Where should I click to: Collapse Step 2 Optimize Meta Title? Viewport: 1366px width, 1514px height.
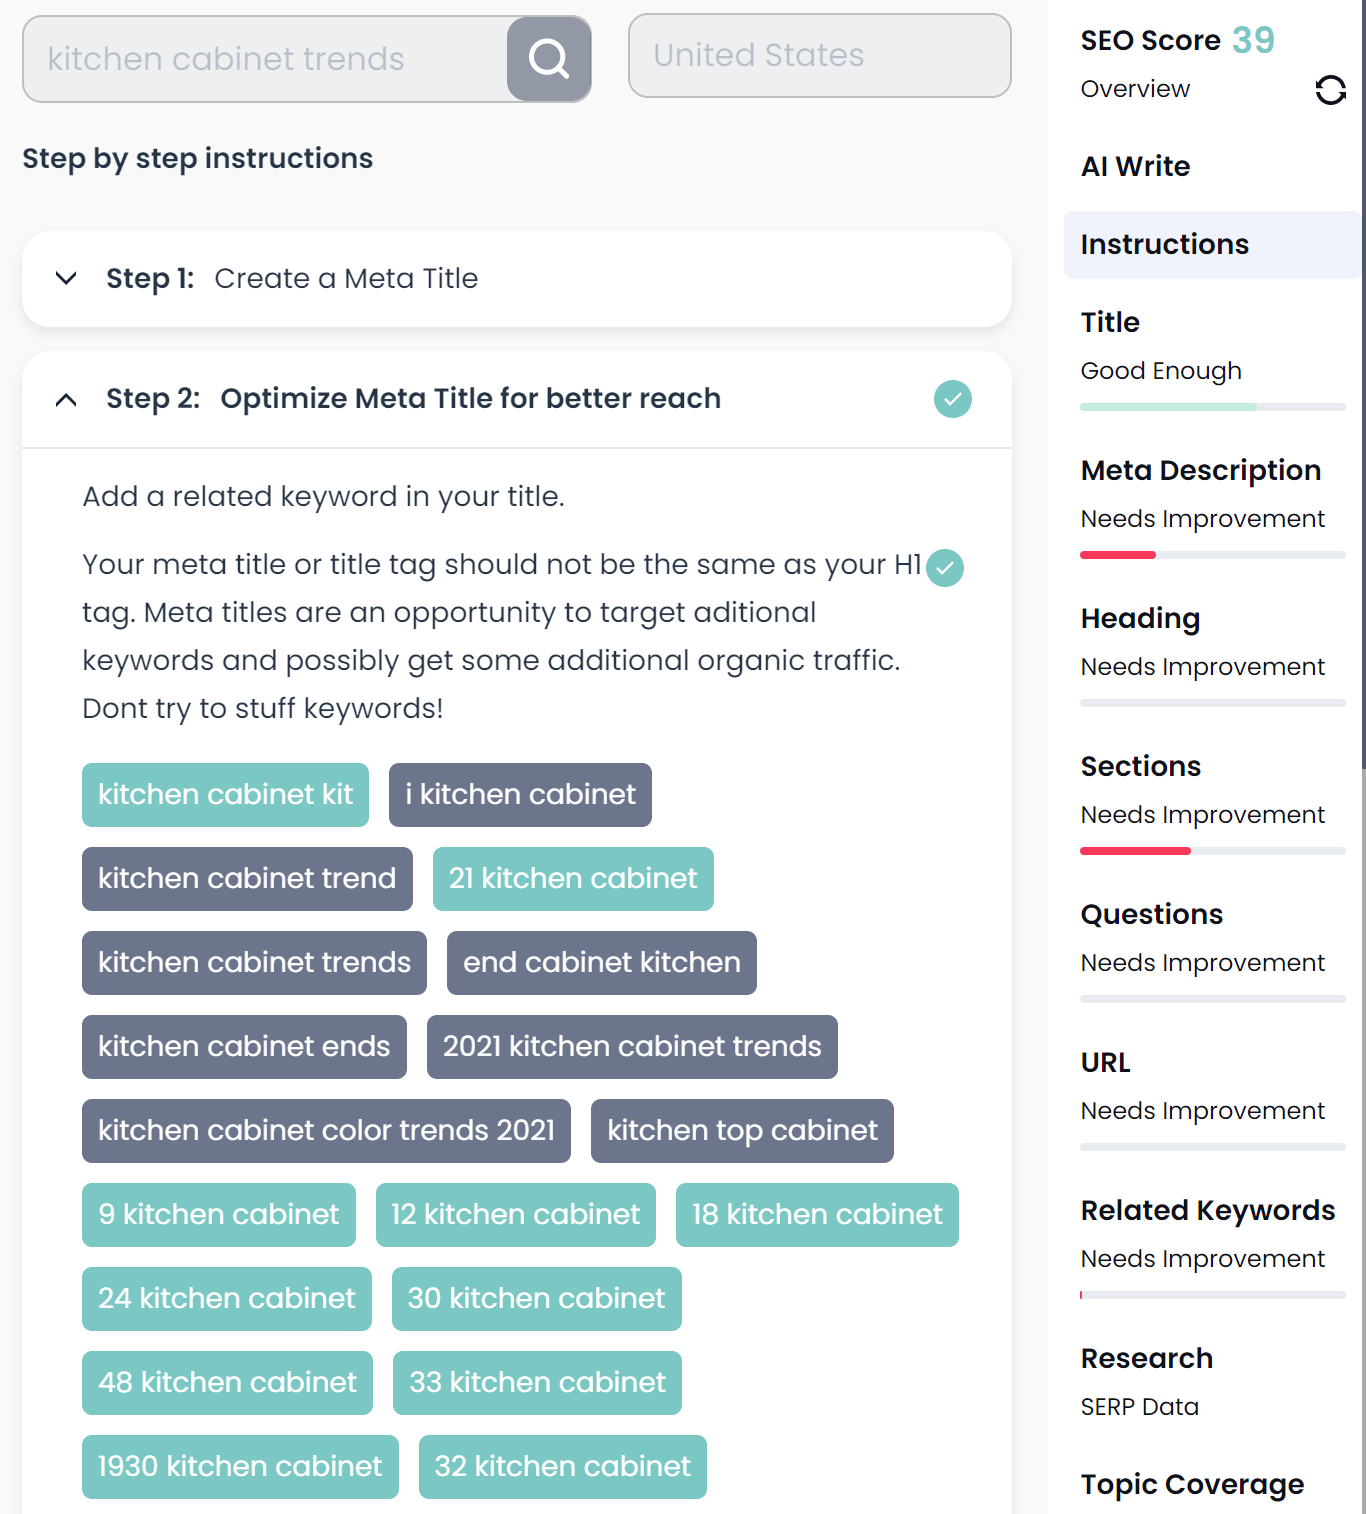(x=66, y=399)
